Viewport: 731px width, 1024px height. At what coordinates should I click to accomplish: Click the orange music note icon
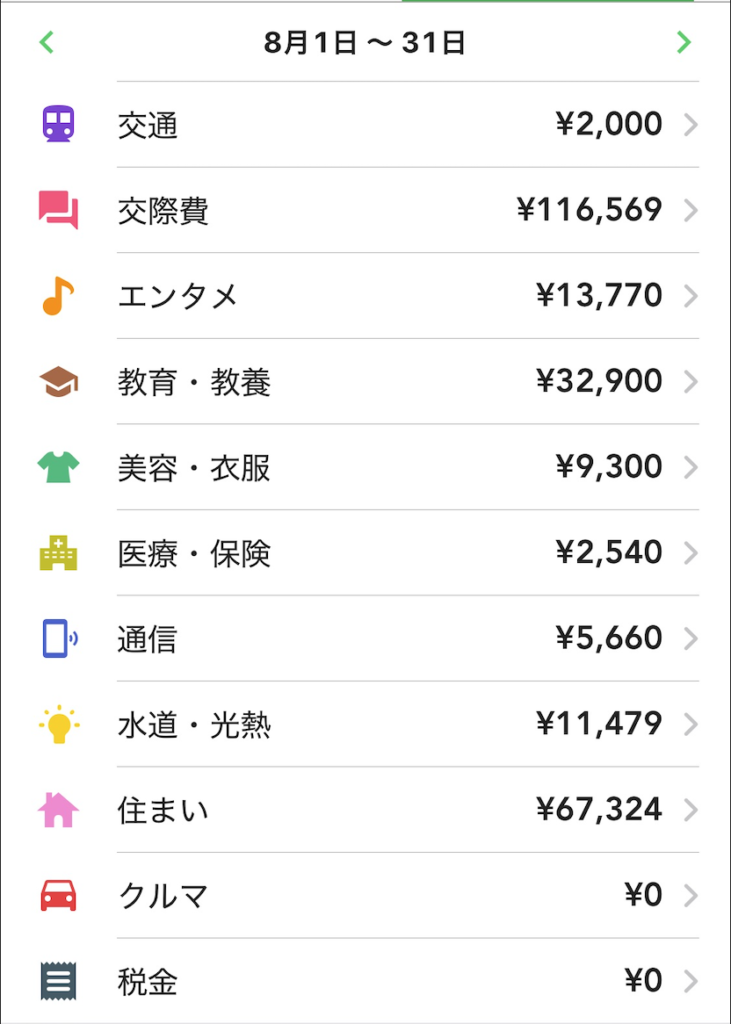58,296
